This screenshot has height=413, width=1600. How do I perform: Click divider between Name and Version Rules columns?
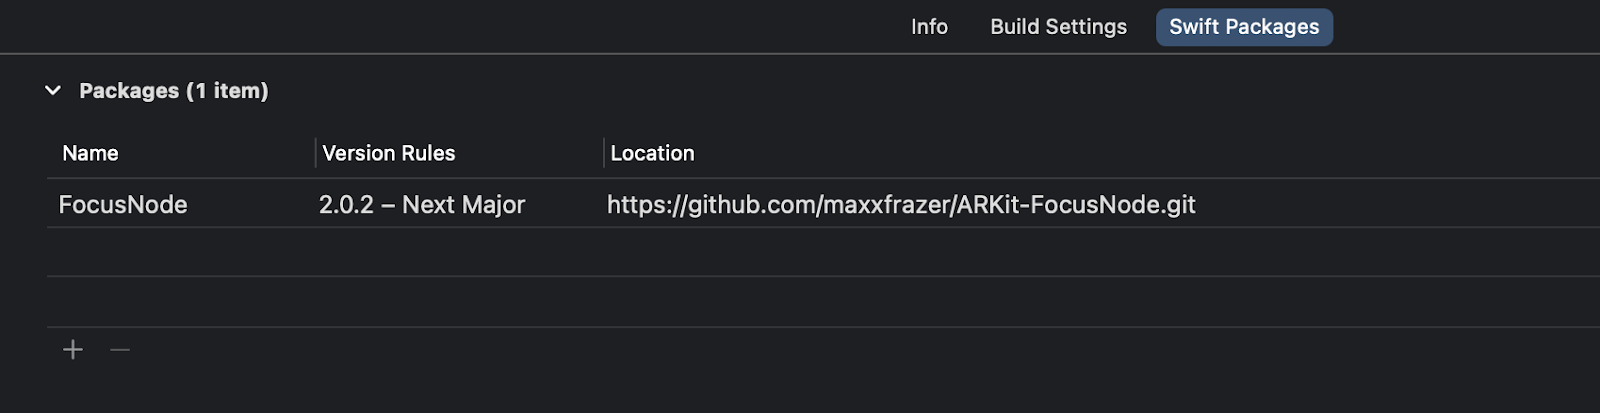click(x=315, y=153)
